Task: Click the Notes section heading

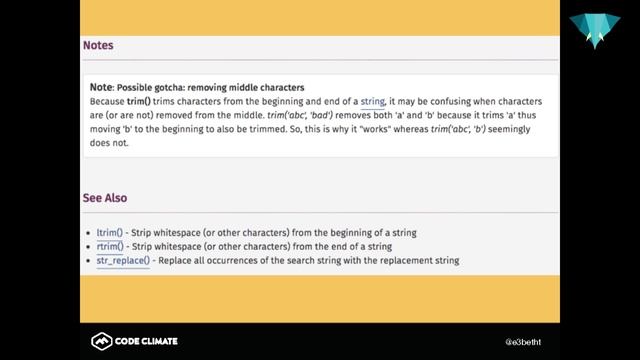Action: 98,45
